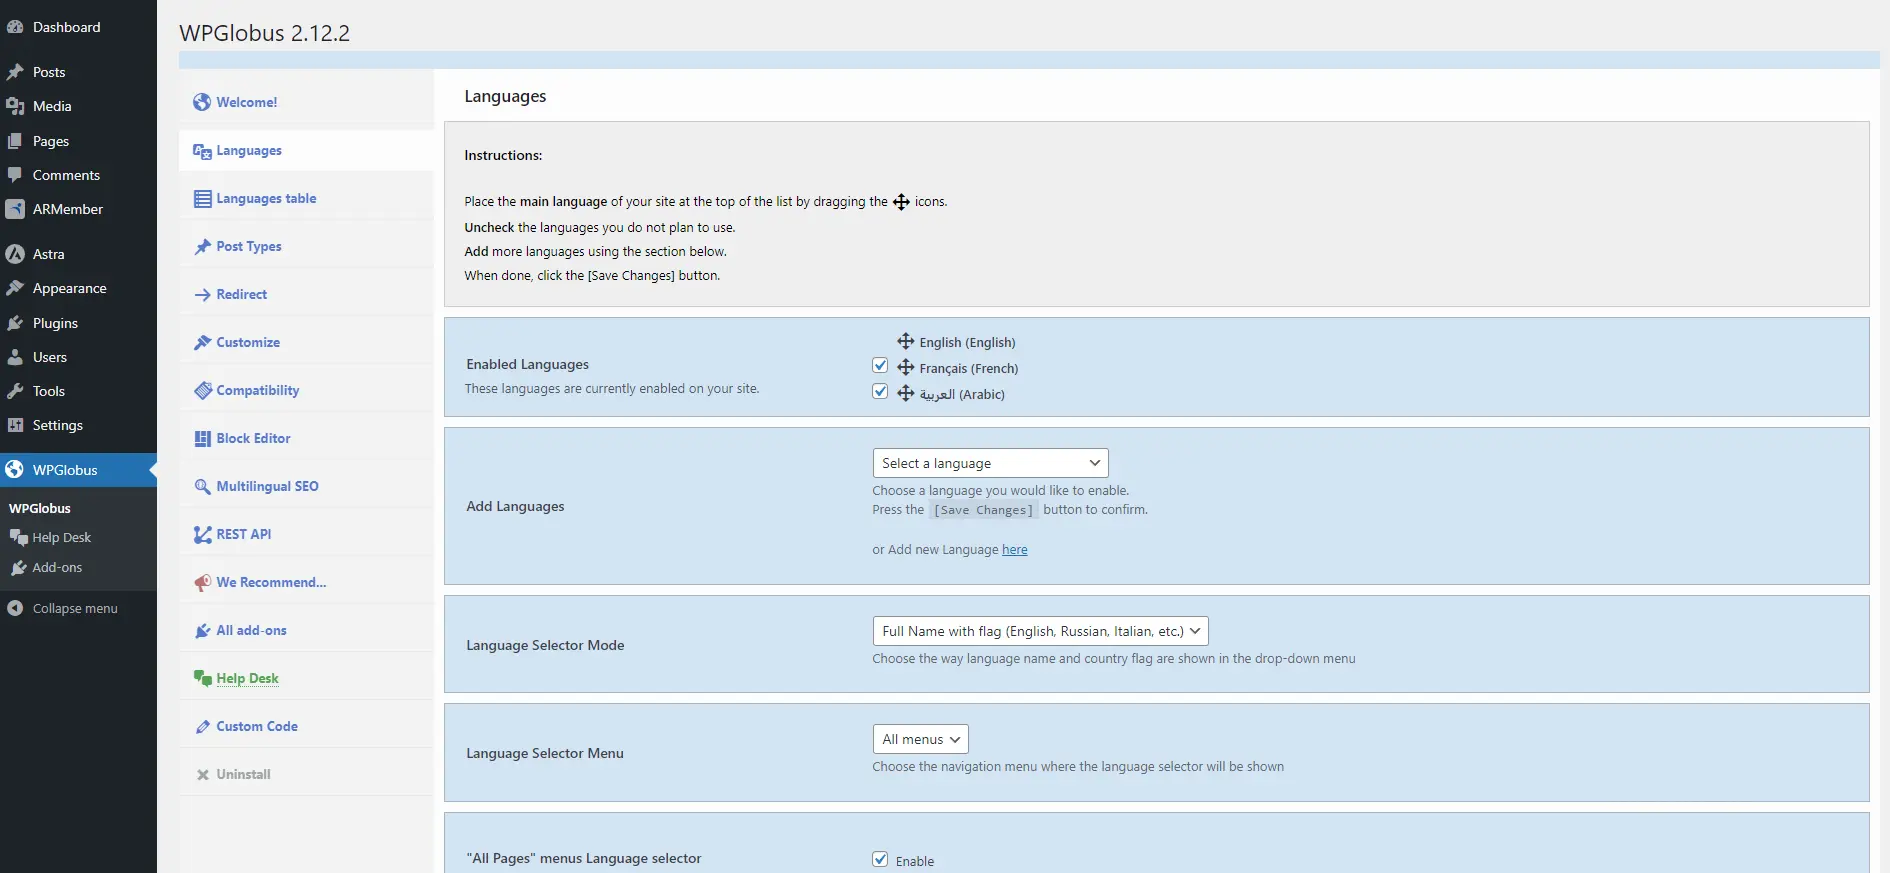The image size is (1890, 873).
Task: Click the Redirect arrow icon
Action: tap(202, 294)
